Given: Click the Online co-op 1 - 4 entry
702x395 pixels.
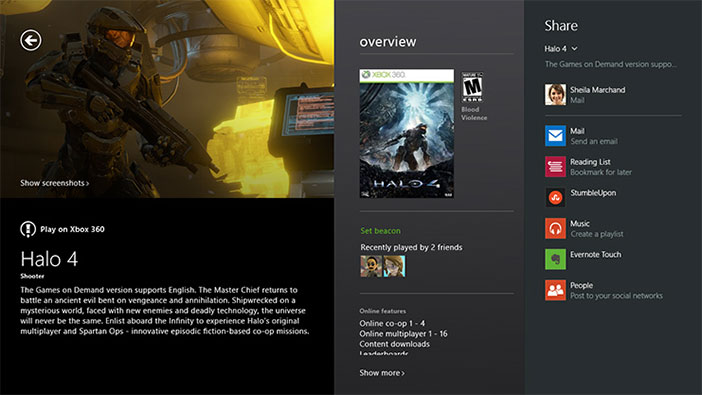Looking at the screenshot, I should pos(392,323).
